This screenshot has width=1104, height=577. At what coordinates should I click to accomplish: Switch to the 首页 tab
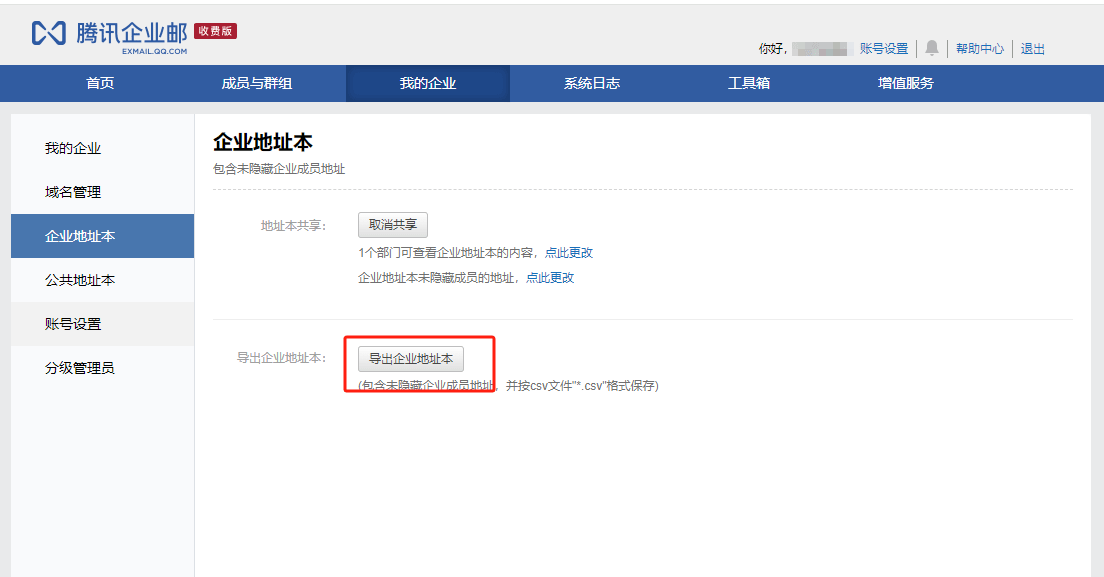(99, 84)
